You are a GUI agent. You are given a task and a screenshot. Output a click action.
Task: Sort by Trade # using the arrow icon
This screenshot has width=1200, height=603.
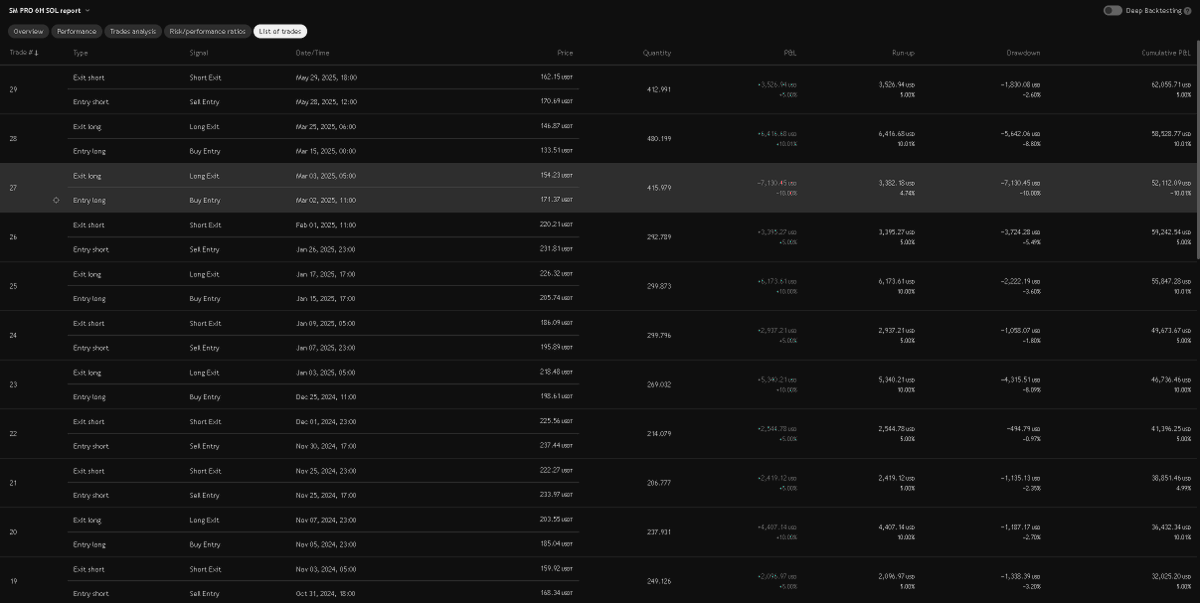coord(36,53)
